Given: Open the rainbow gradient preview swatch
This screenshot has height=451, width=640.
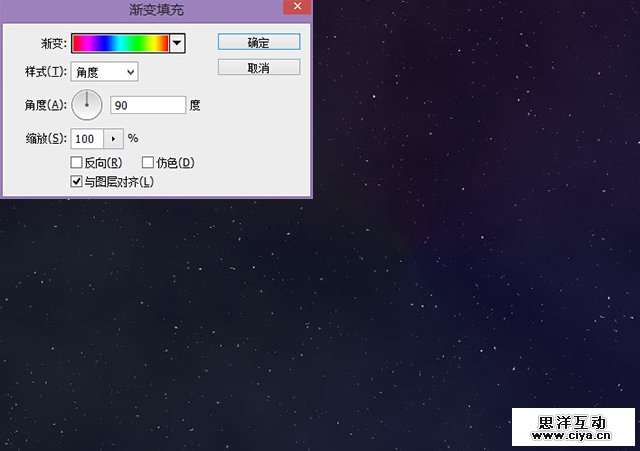Looking at the screenshot, I should point(120,43).
